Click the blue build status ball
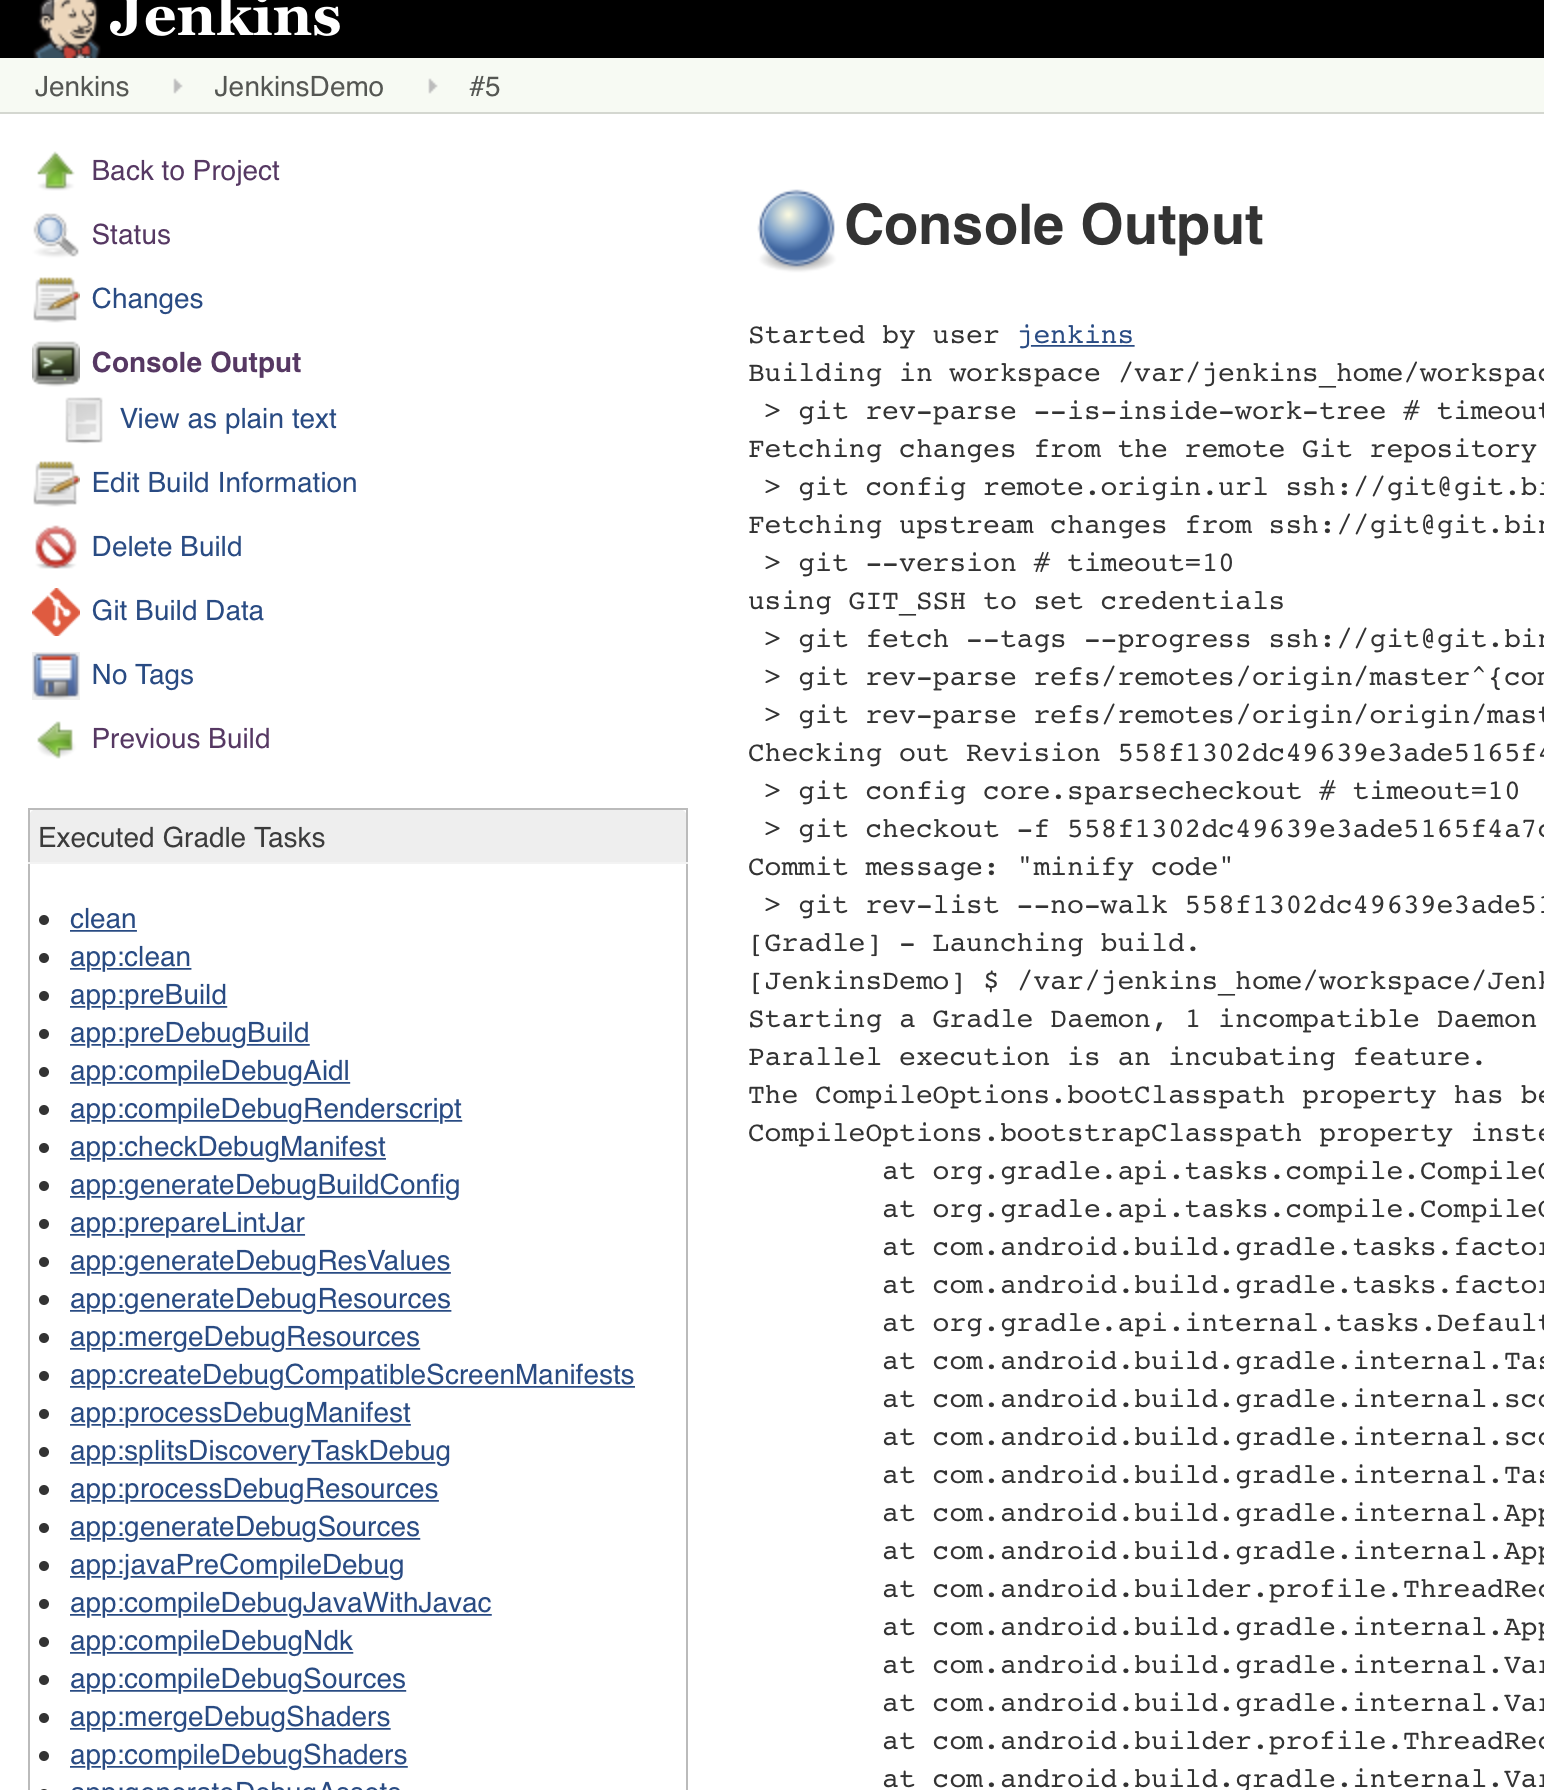1544x1790 pixels. (x=796, y=228)
